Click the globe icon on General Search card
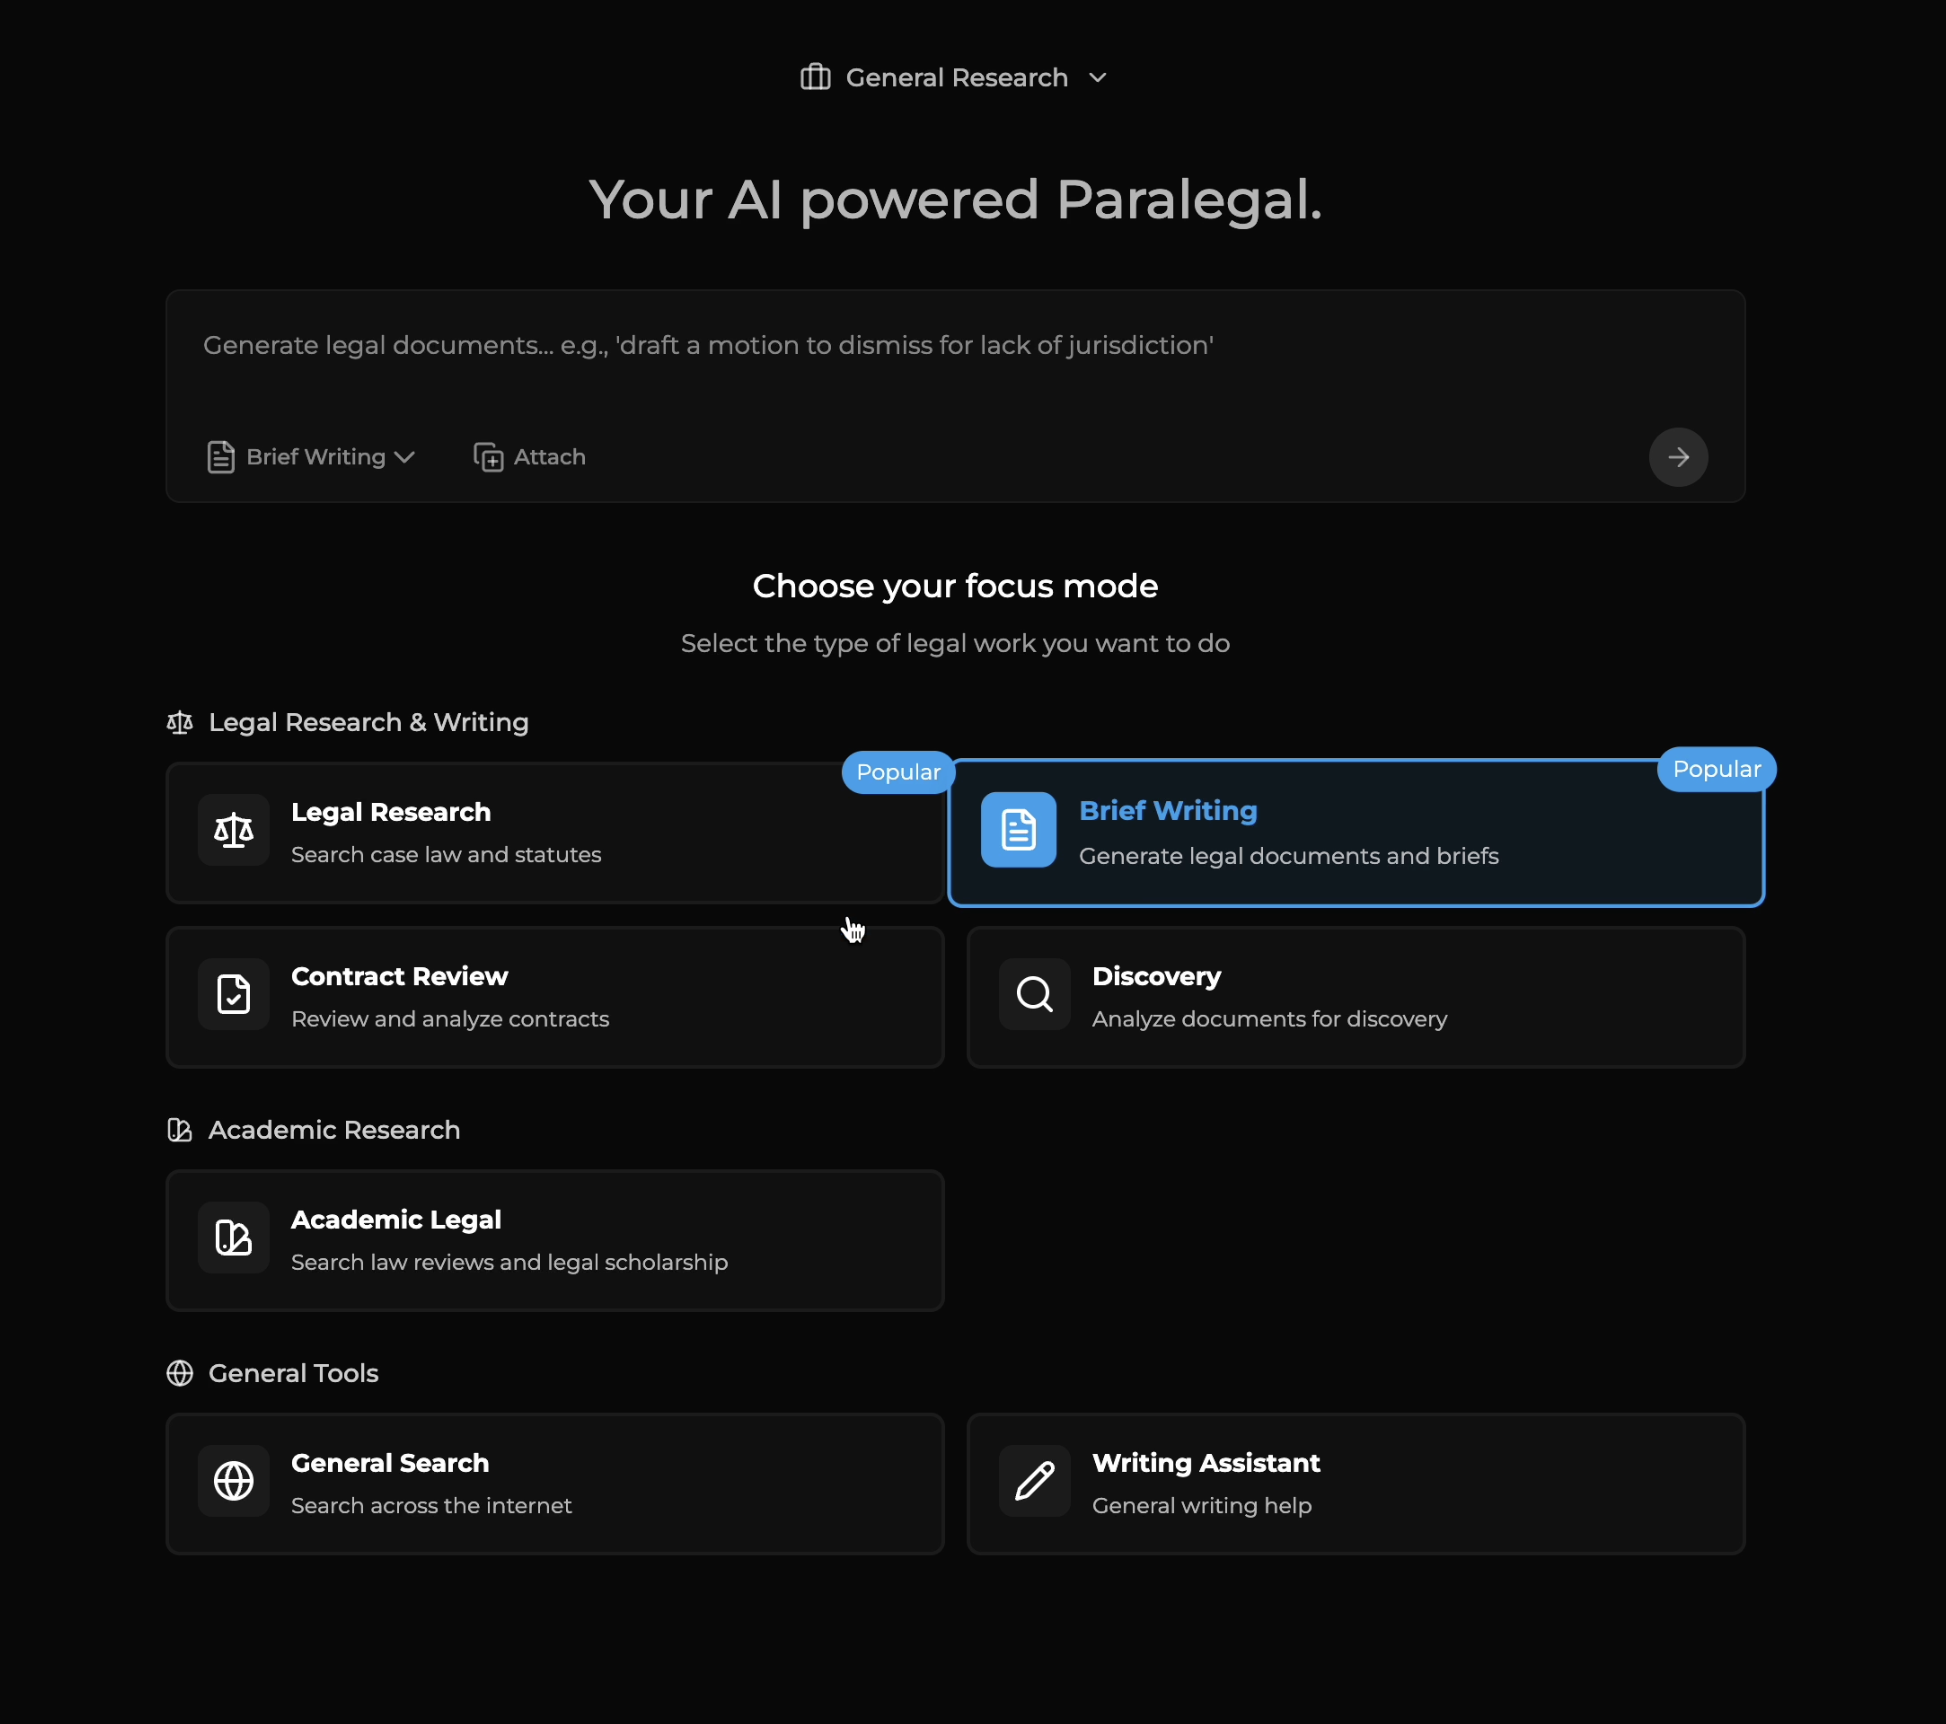Viewport: 1946px width, 1724px height. pos(233,1481)
